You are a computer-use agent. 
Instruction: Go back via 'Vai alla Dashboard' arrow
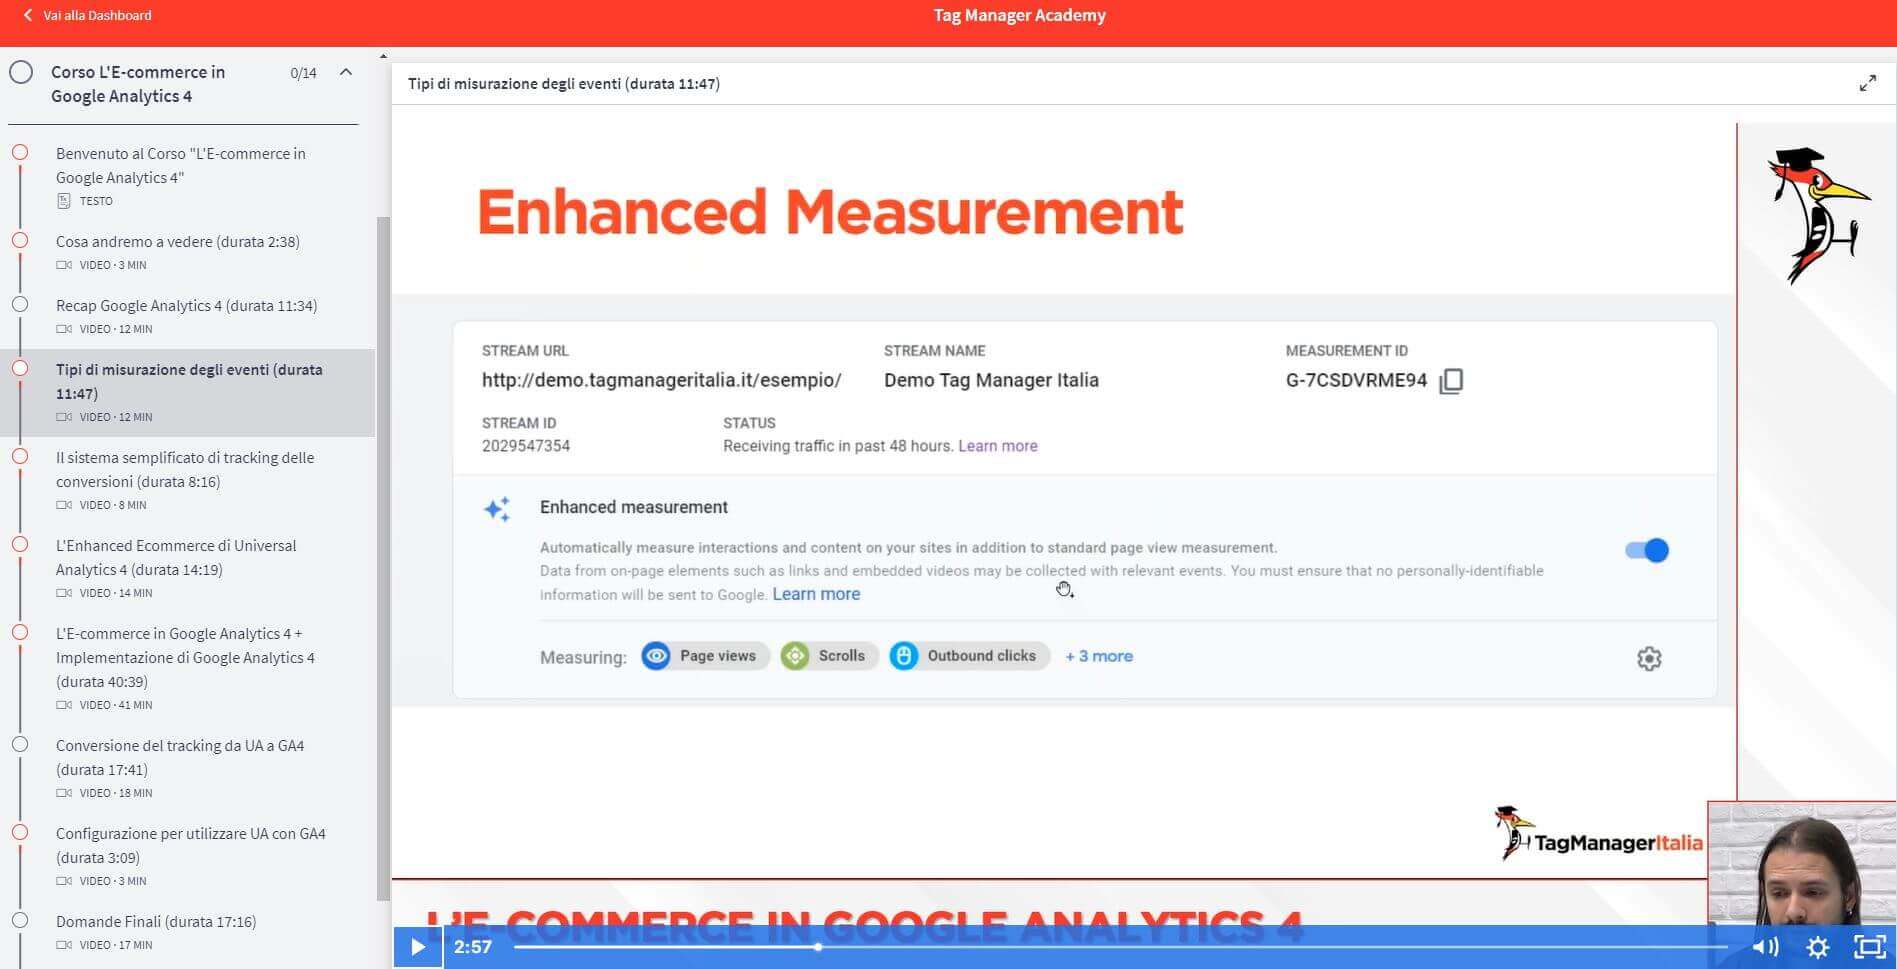point(28,15)
